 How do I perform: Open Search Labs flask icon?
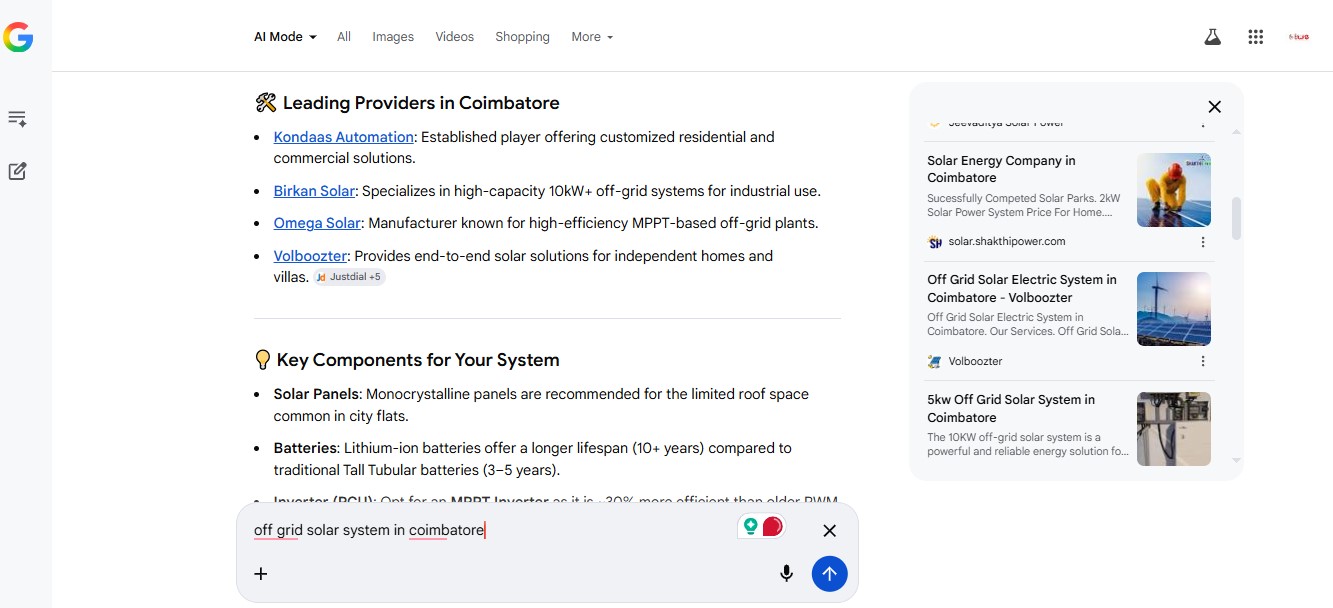pos(1212,37)
